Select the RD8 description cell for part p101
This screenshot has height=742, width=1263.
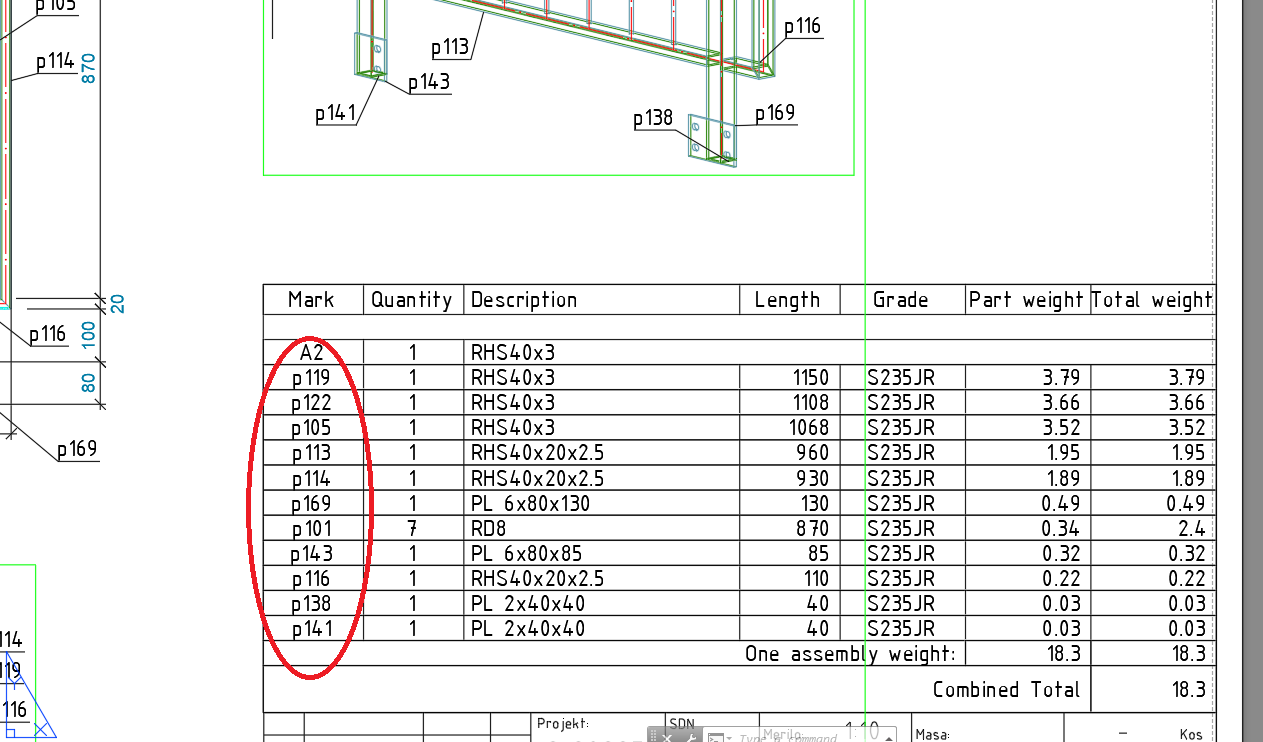(x=490, y=528)
